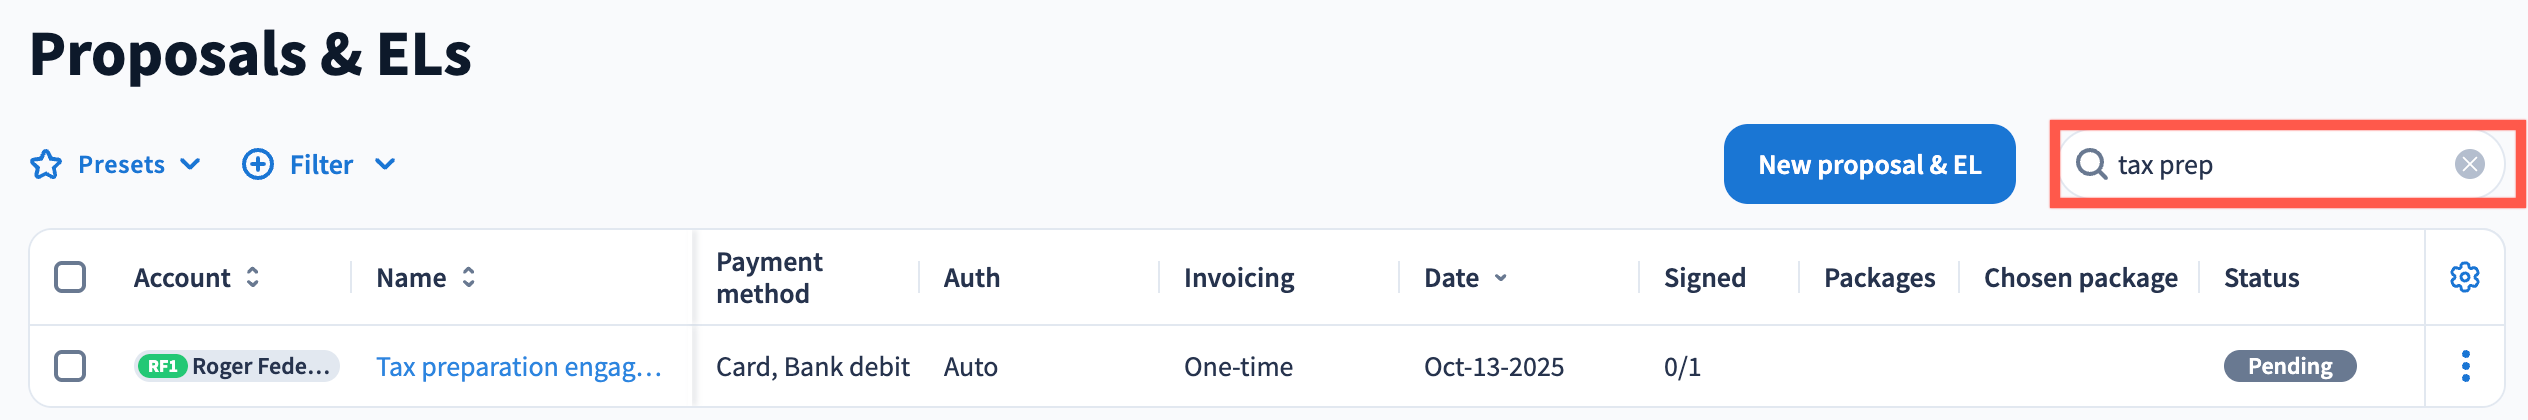Click the RF1 account badge
Screen dimensions: 2528x420
point(163,366)
